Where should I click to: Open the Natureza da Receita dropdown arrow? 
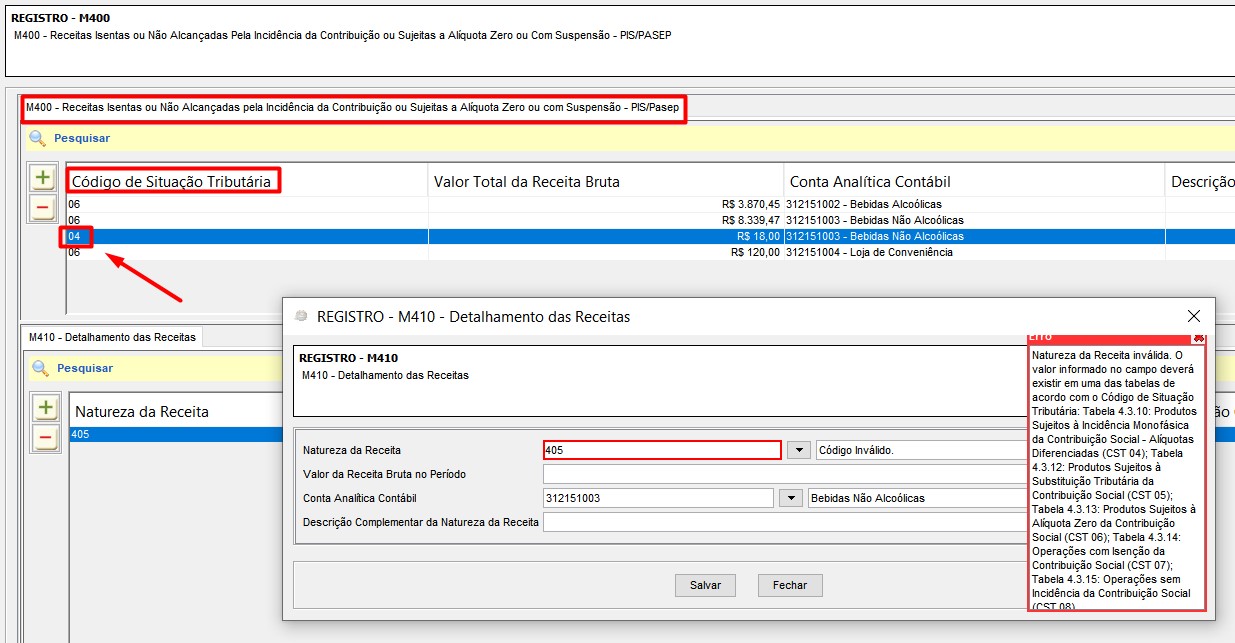coord(798,450)
